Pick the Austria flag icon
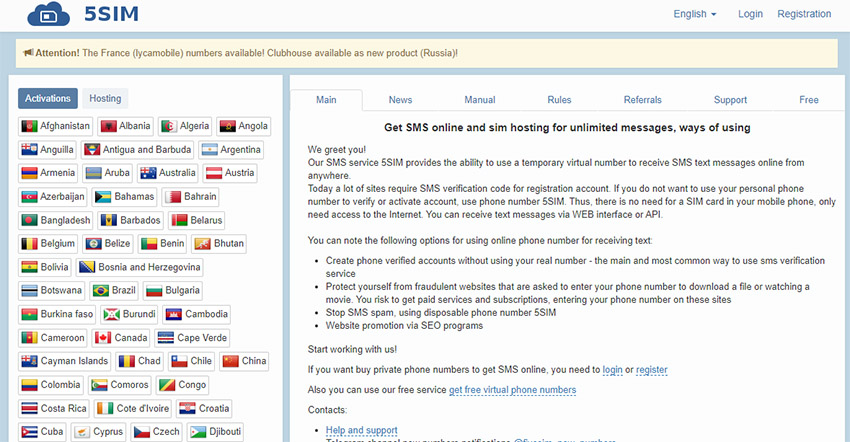This screenshot has width=850, height=442. click(214, 173)
